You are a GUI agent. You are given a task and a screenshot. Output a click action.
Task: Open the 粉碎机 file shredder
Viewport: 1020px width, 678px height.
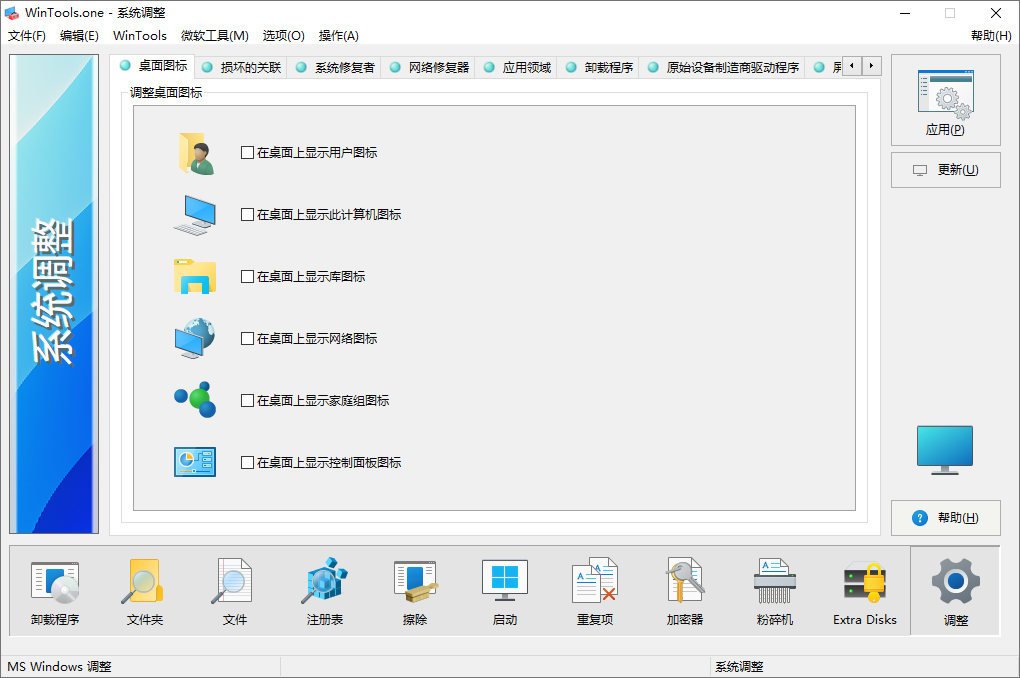pos(774,590)
